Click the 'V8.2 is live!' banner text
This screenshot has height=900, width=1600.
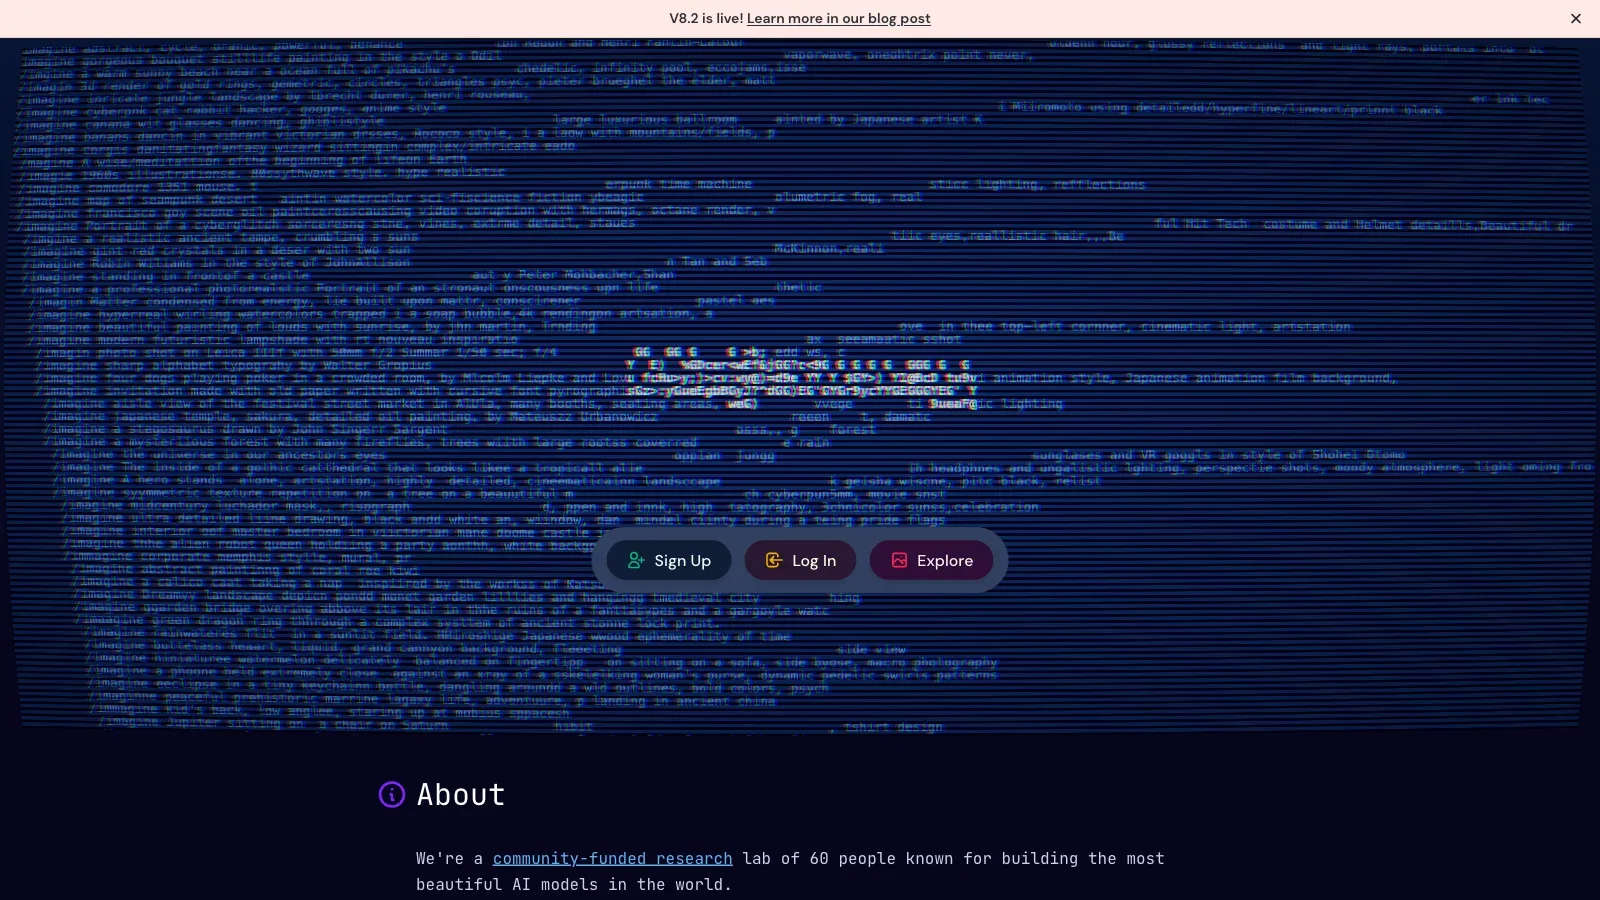[706, 18]
